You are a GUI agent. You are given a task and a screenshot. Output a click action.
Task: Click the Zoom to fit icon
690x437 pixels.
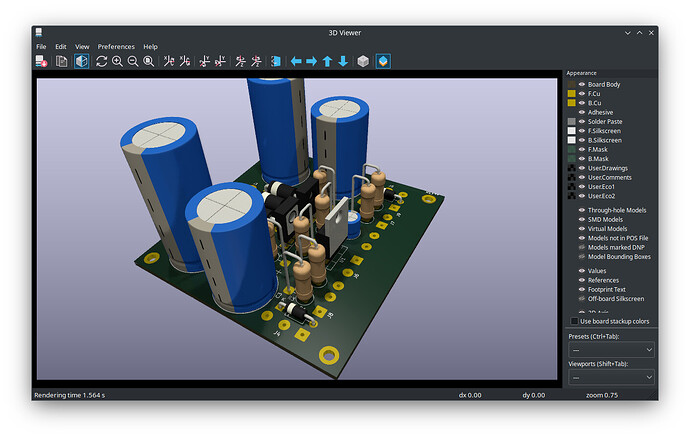point(149,61)
